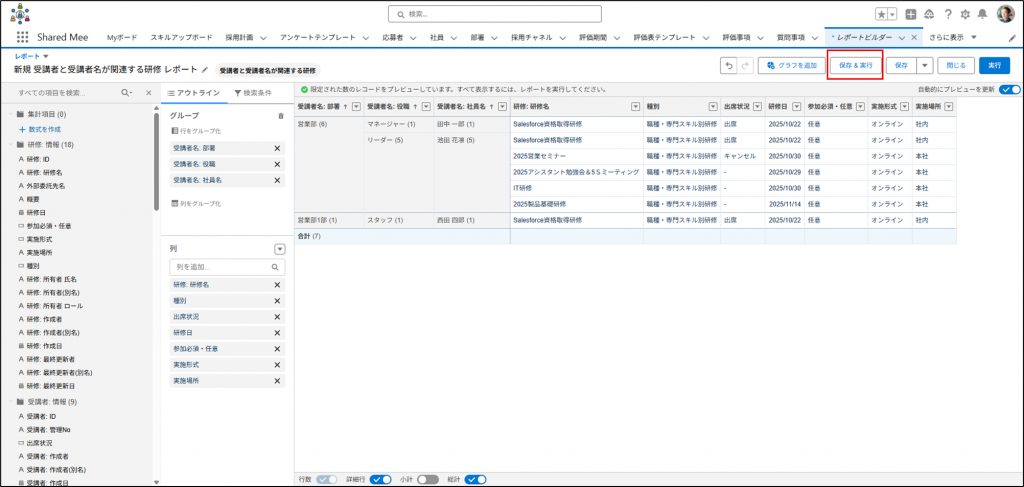Click the pencil icon to edit report name

[205, 71]
